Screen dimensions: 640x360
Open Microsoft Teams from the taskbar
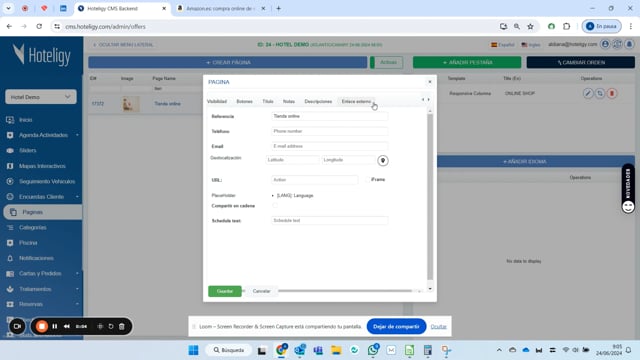pos(318,350)
